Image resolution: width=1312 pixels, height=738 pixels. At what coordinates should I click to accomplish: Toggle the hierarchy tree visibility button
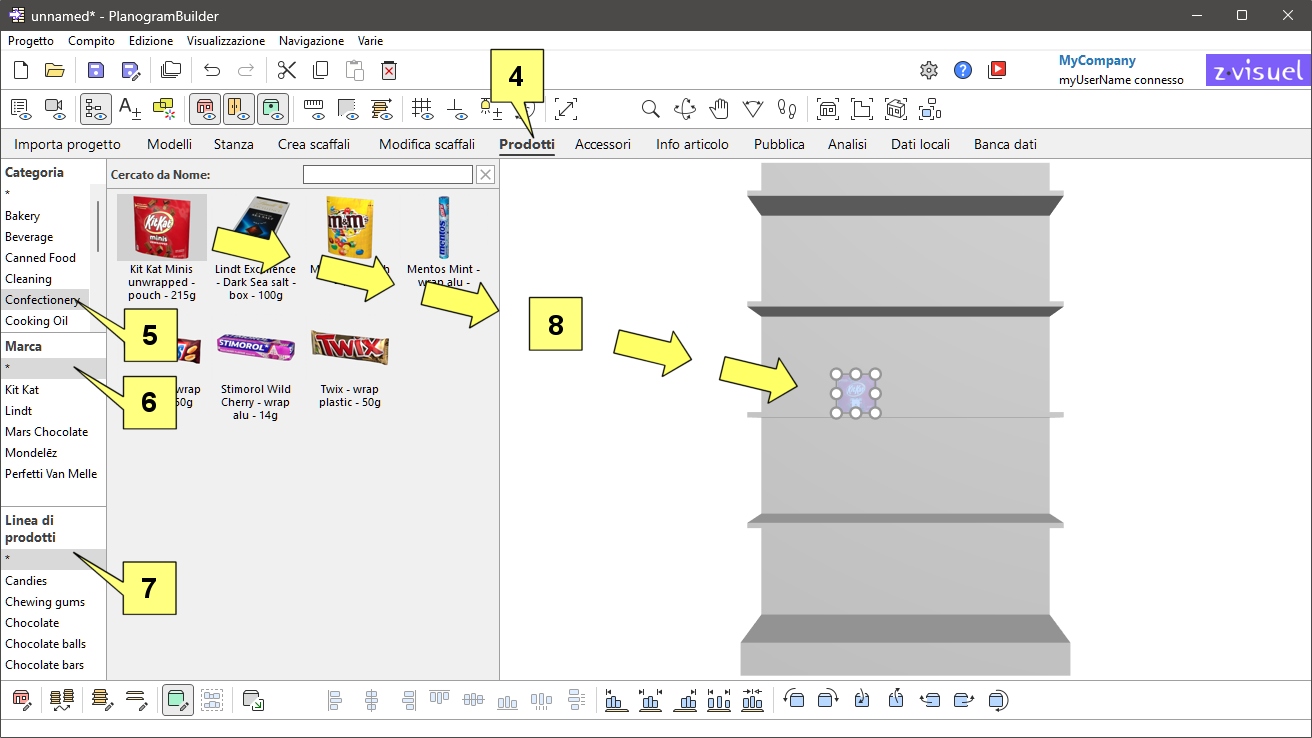(96, 108)
